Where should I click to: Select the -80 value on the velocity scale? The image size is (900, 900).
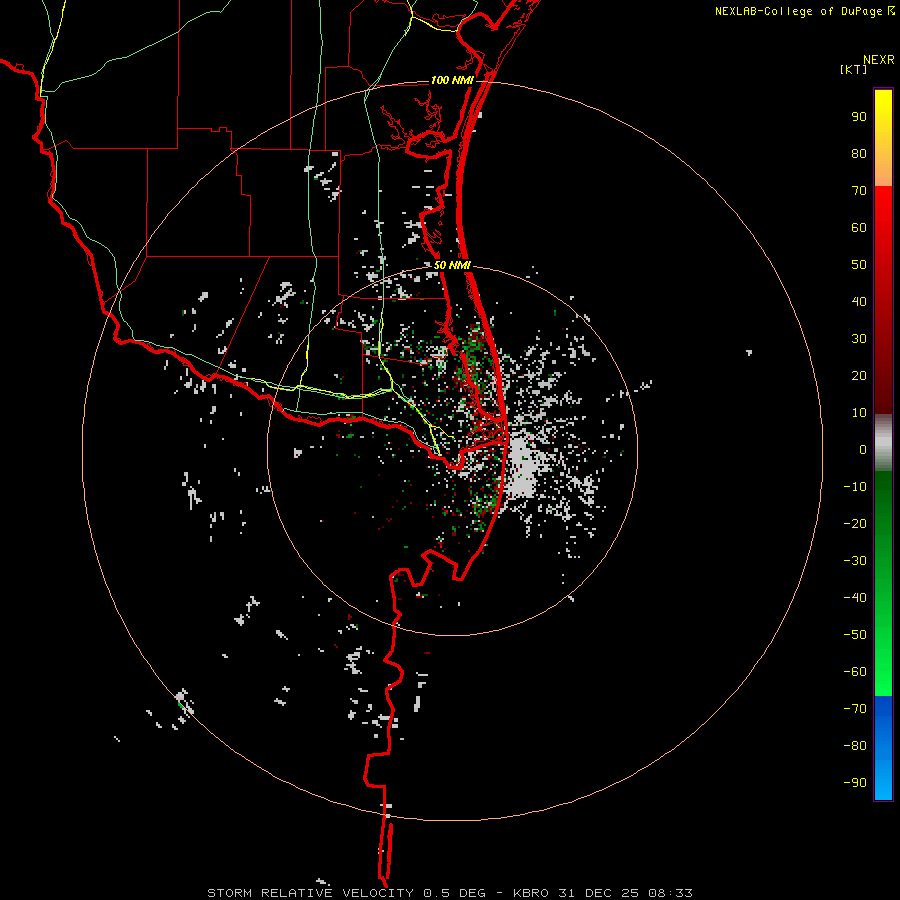tap(855, 746)
